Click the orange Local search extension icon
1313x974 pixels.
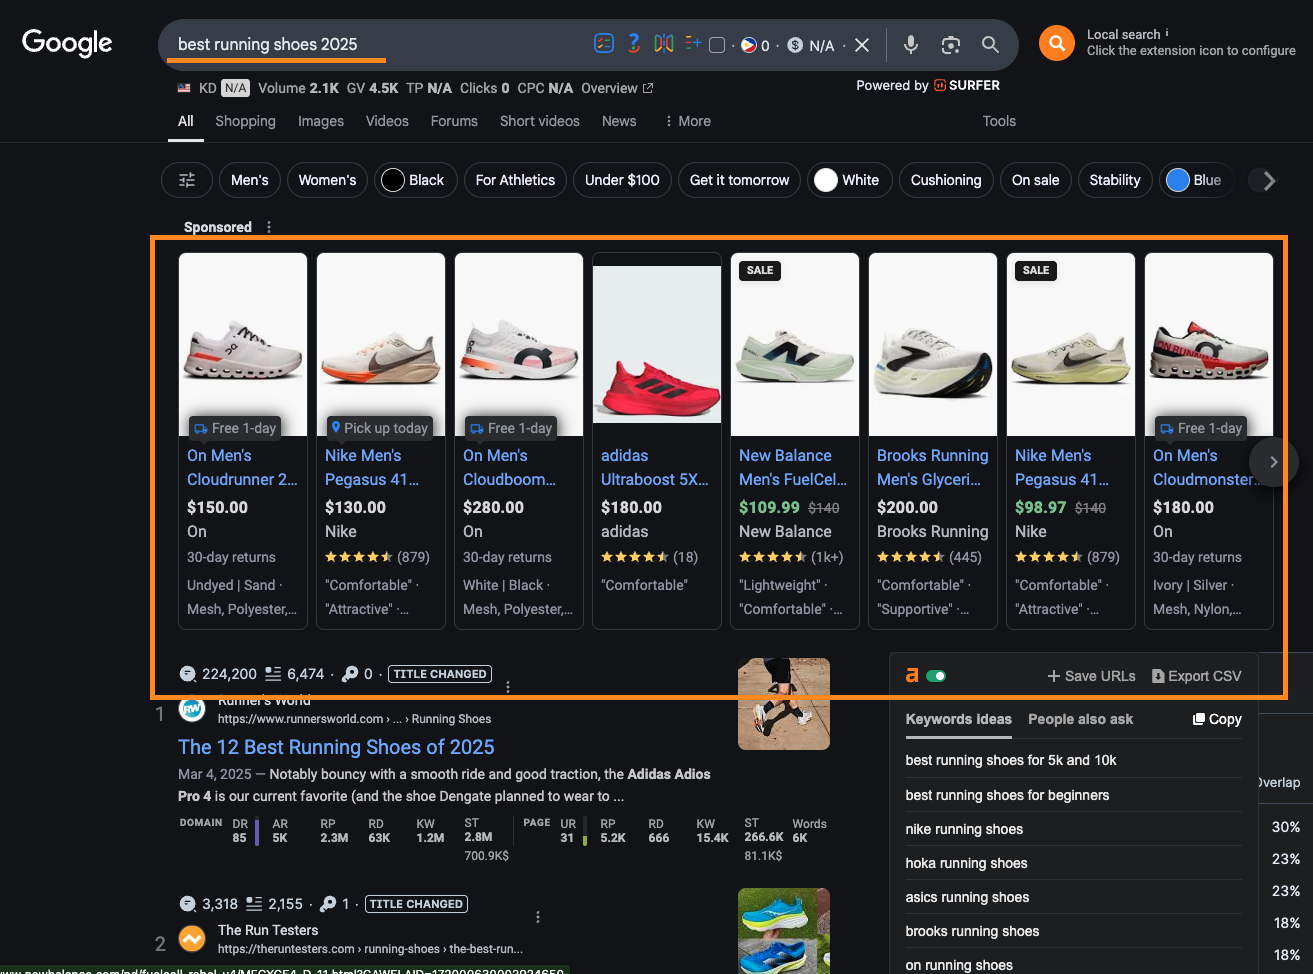1057,43
